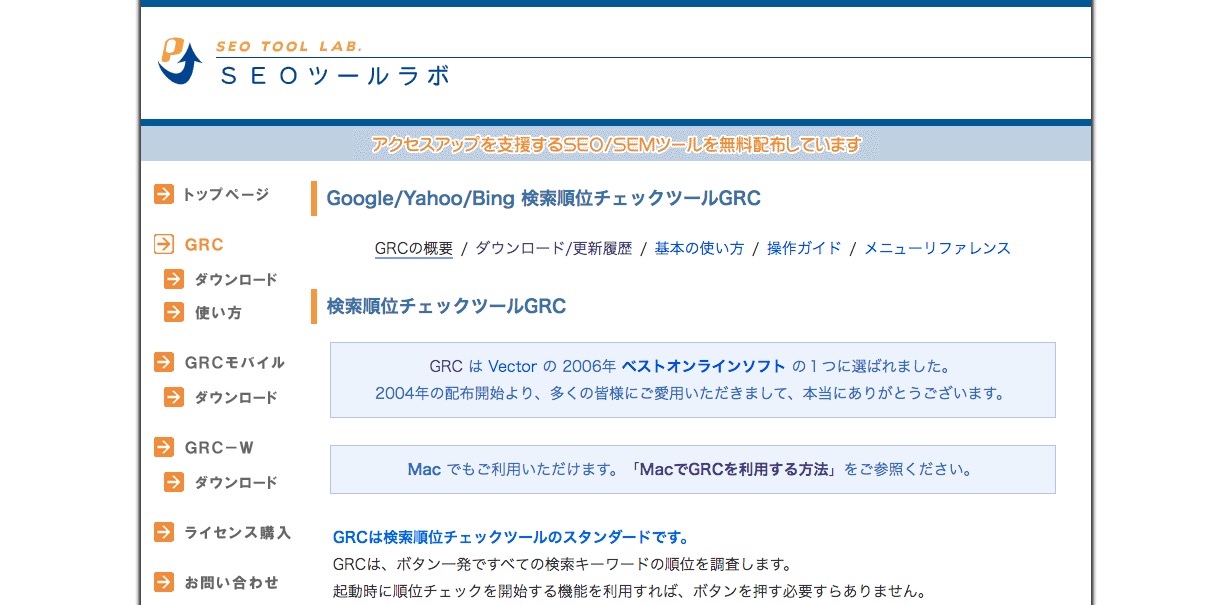1230x605 pixels.
Task: Click the line 2004年の配布開始より
Action: tap(692, 393)
